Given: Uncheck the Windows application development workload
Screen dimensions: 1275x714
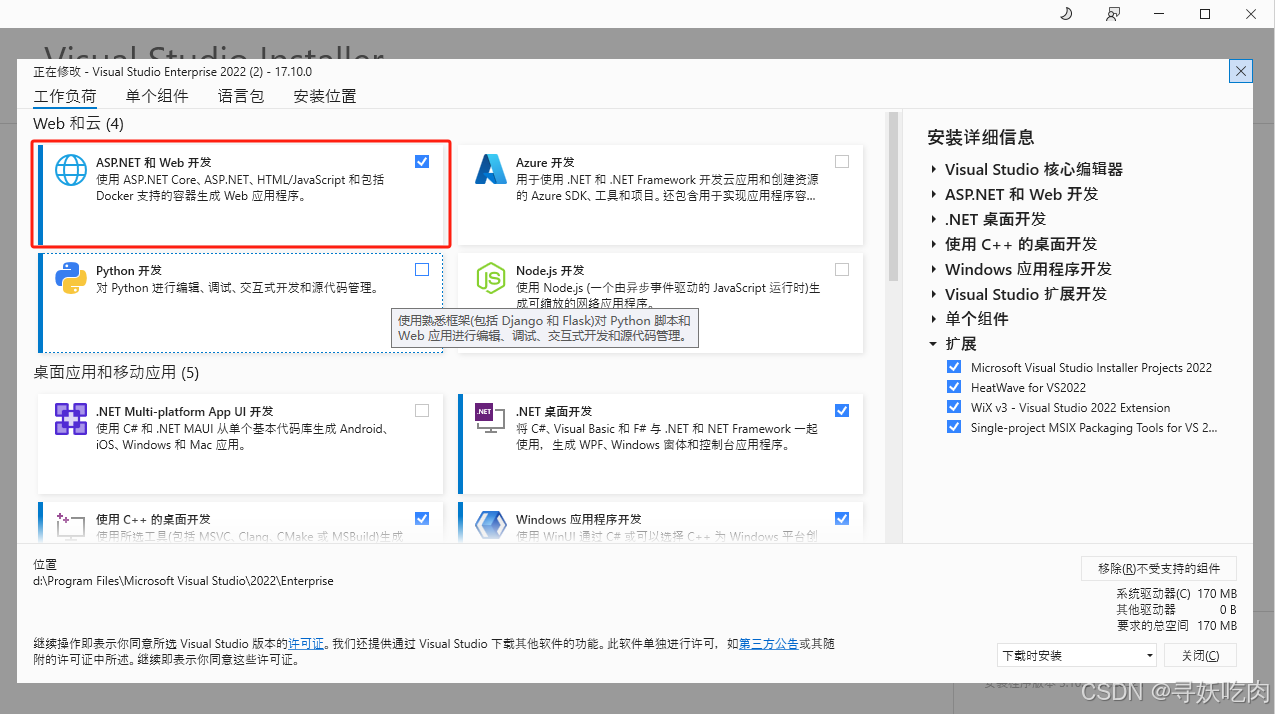Looking at the screenshot, I should [842, 518].
